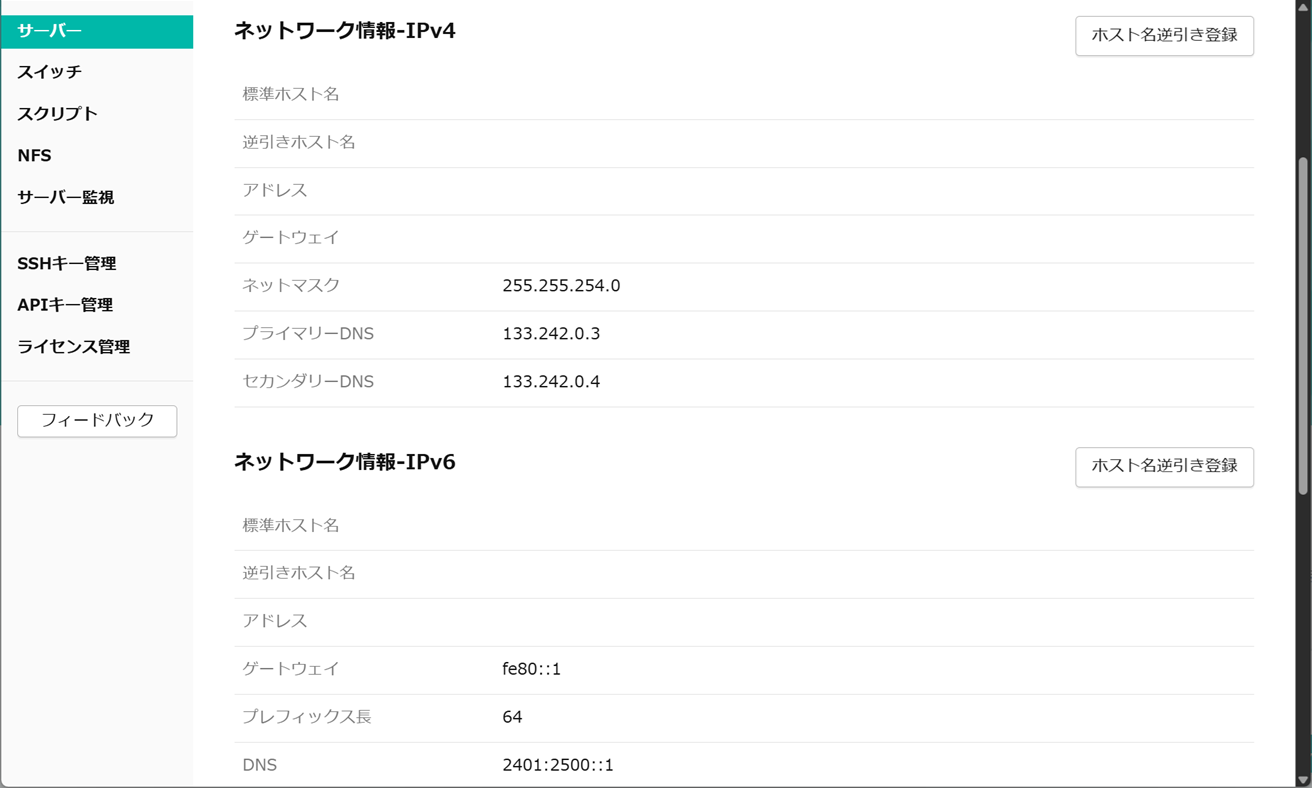Click the scrollbar down arrow
Viewport: 1312px width, 788px height.
coord(1303,780)
